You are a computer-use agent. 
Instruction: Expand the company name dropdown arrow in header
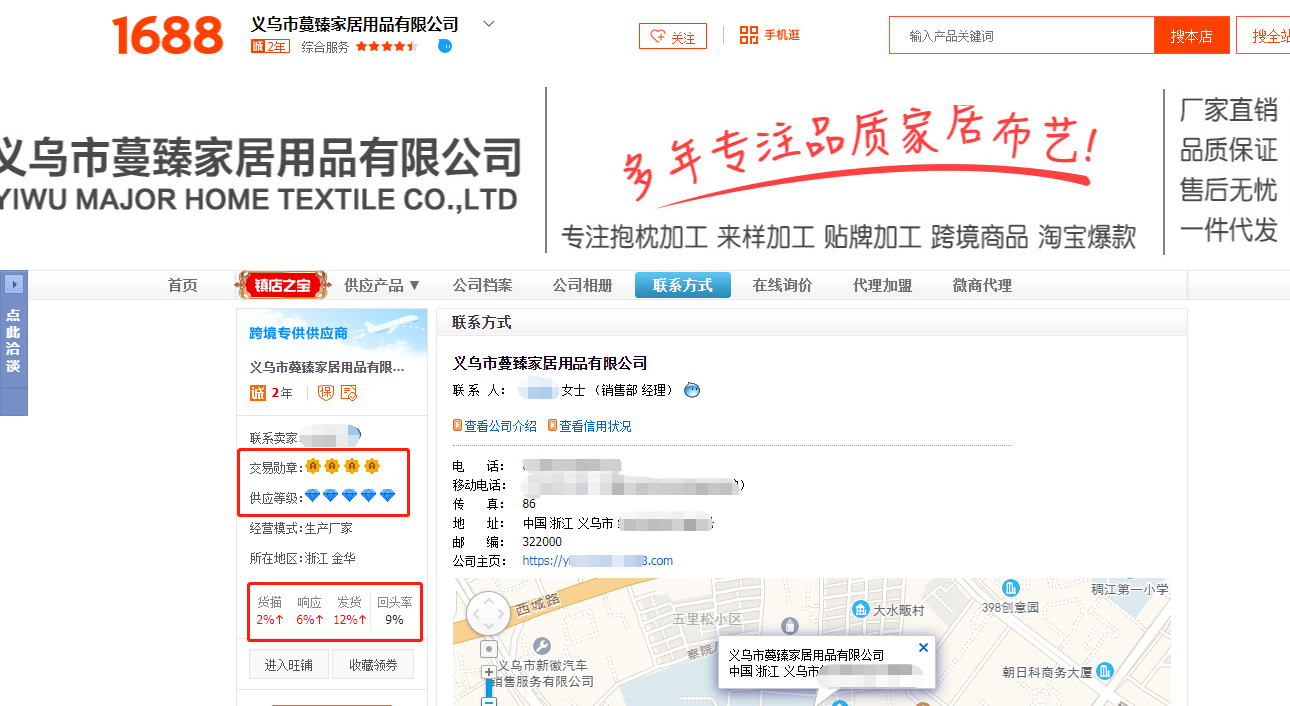(x=489, y=24)
